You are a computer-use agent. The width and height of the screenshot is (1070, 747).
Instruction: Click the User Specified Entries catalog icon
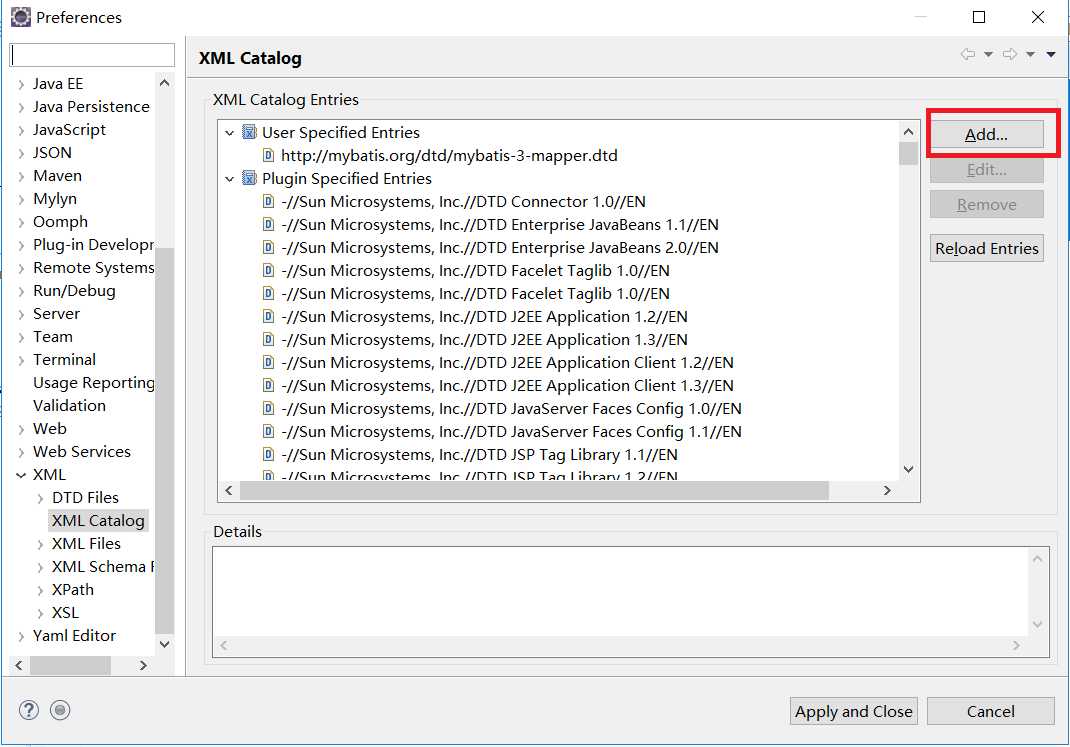[250, 132]
